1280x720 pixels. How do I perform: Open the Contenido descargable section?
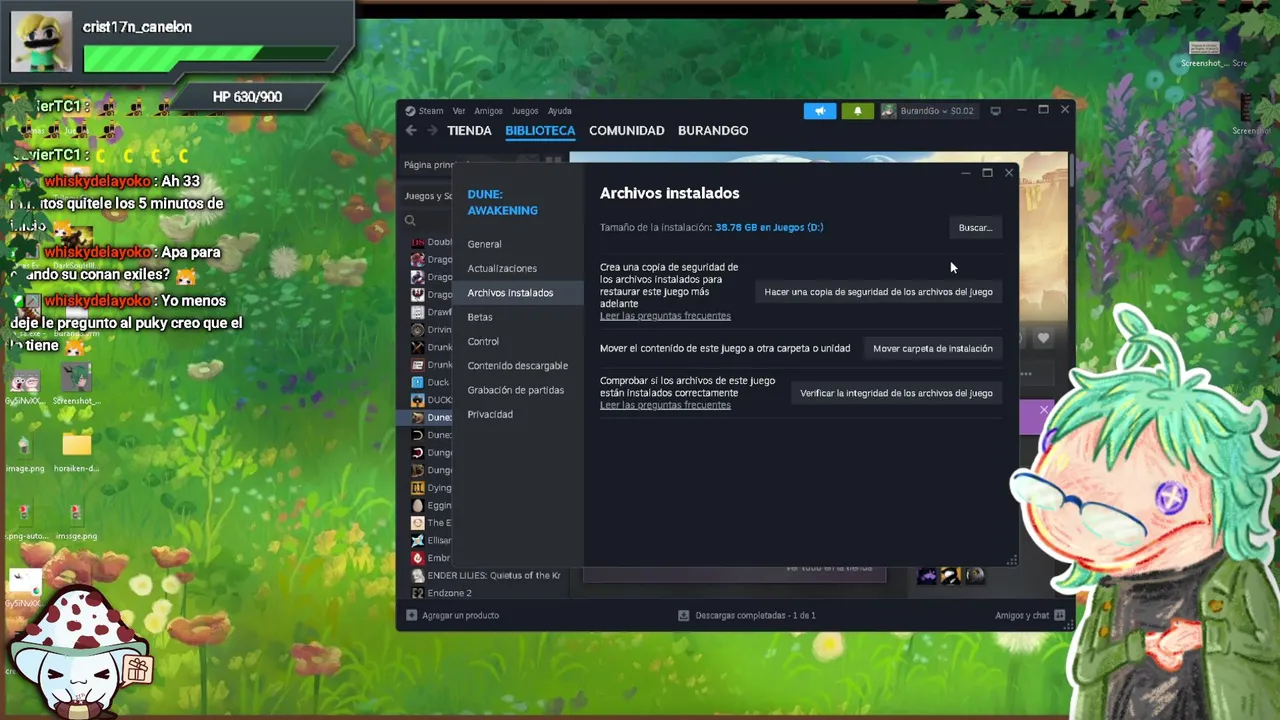coord(517,366)
